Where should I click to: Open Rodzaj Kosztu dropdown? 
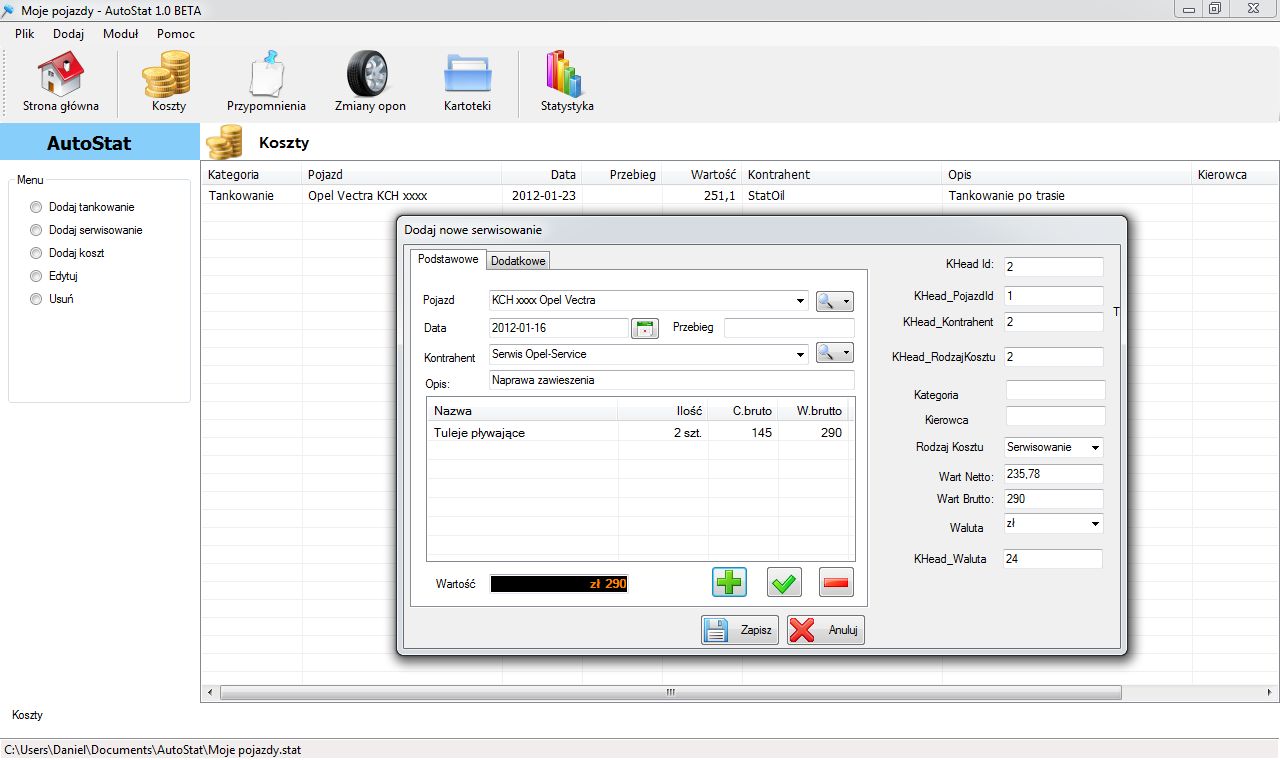(1095, 448)
